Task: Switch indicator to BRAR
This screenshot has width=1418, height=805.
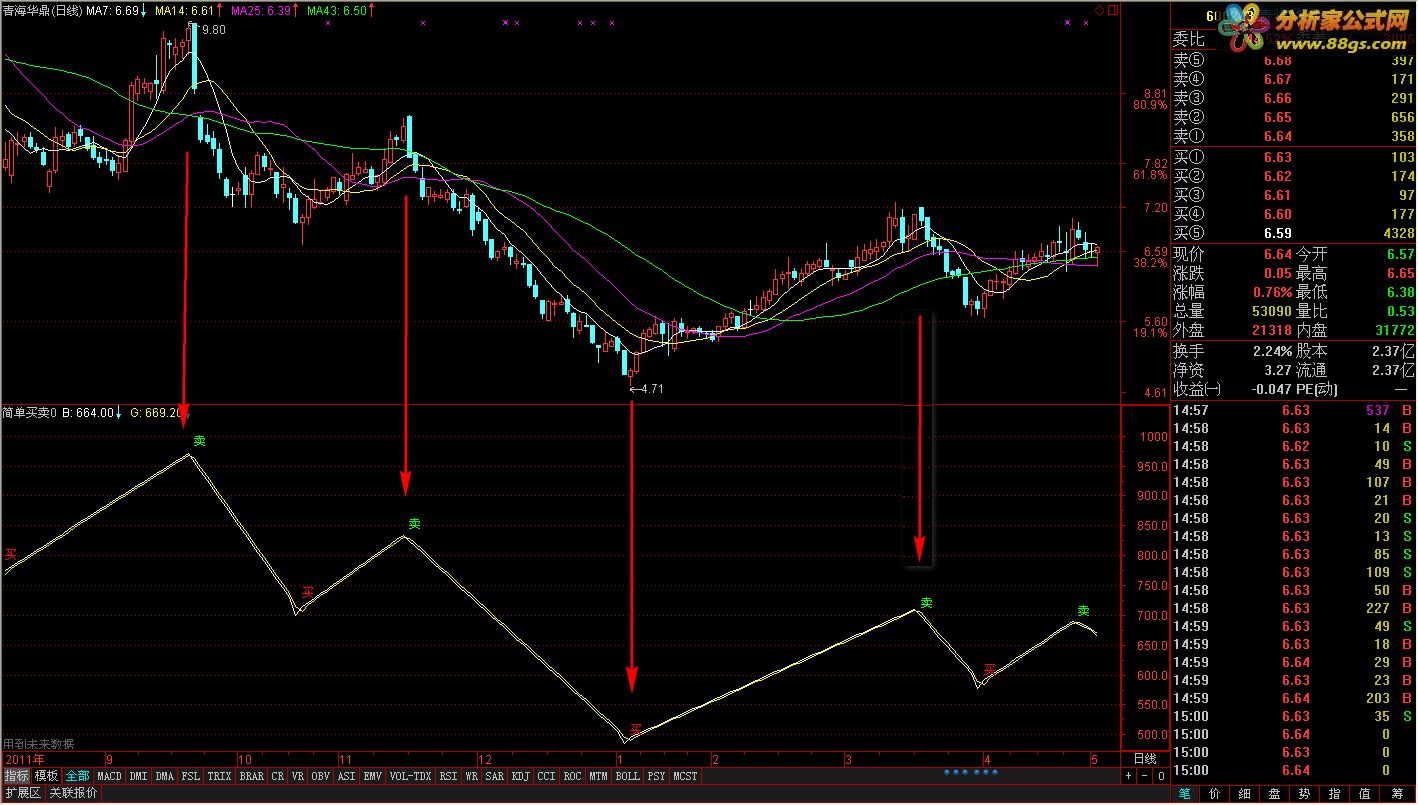Action: [252, 776]
